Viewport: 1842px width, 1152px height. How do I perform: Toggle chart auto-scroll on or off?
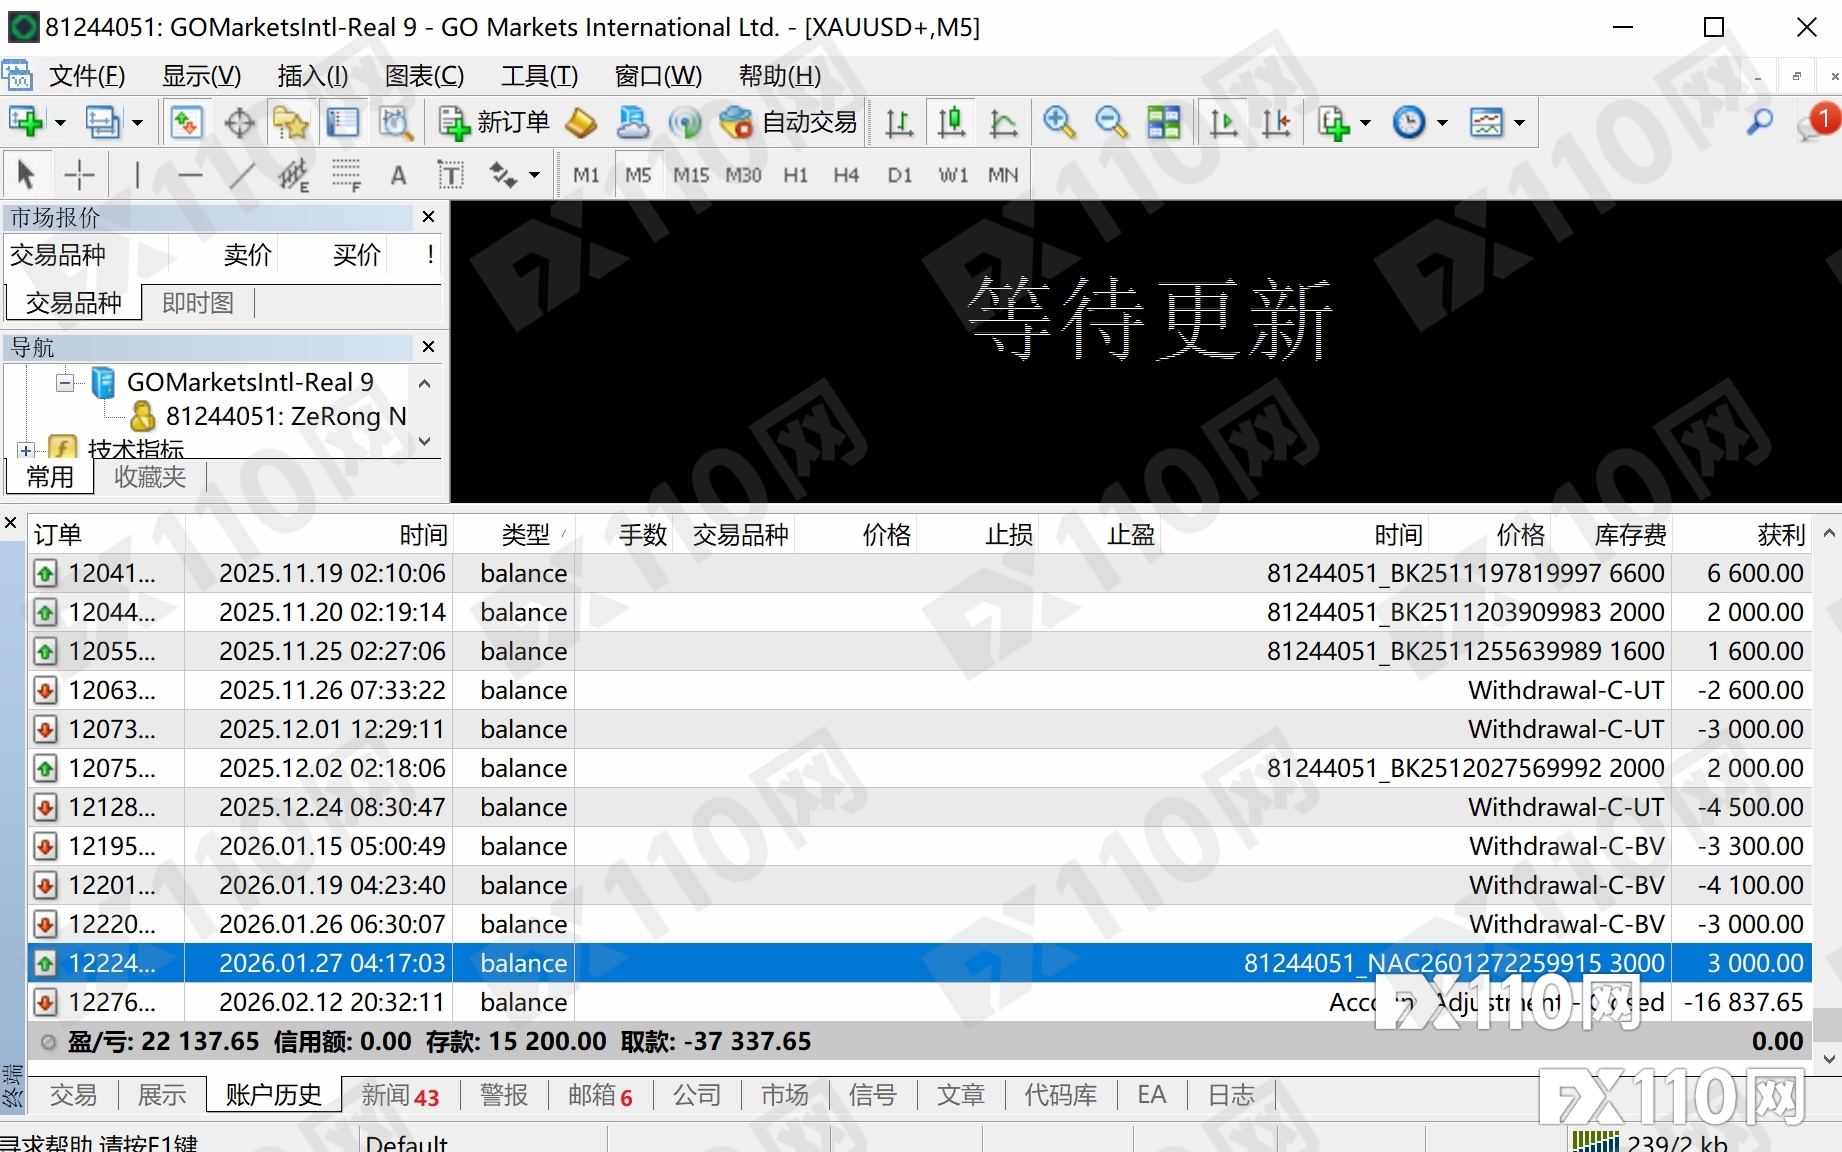coord(1222,122)
